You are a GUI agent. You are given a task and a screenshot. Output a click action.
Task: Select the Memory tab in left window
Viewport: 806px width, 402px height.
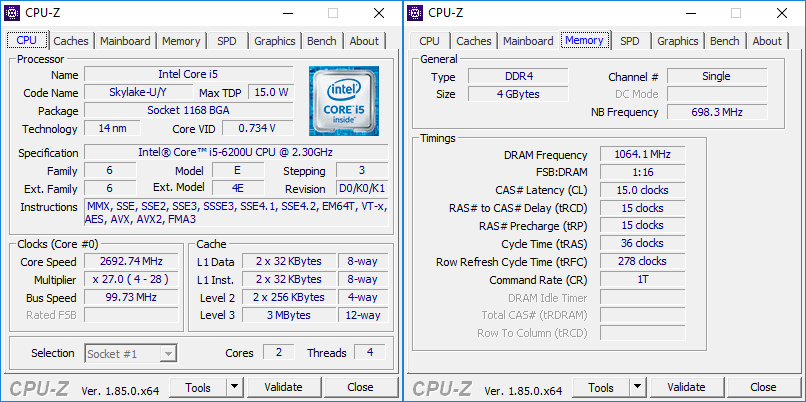[181, 41]
